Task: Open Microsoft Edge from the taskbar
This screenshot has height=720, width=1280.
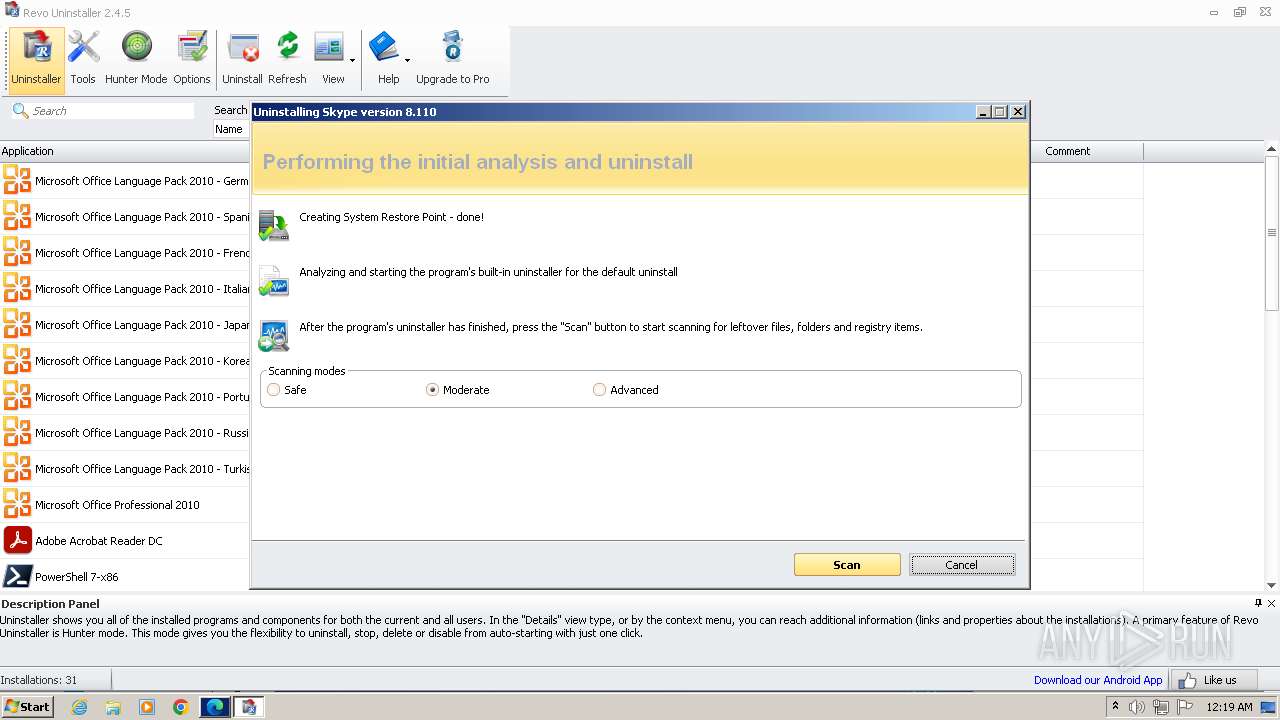Action: [215, 707]
